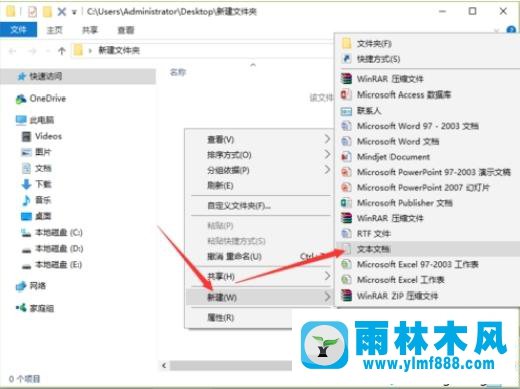Click the up-directory arrow in navigation bar

pos(62,51)
